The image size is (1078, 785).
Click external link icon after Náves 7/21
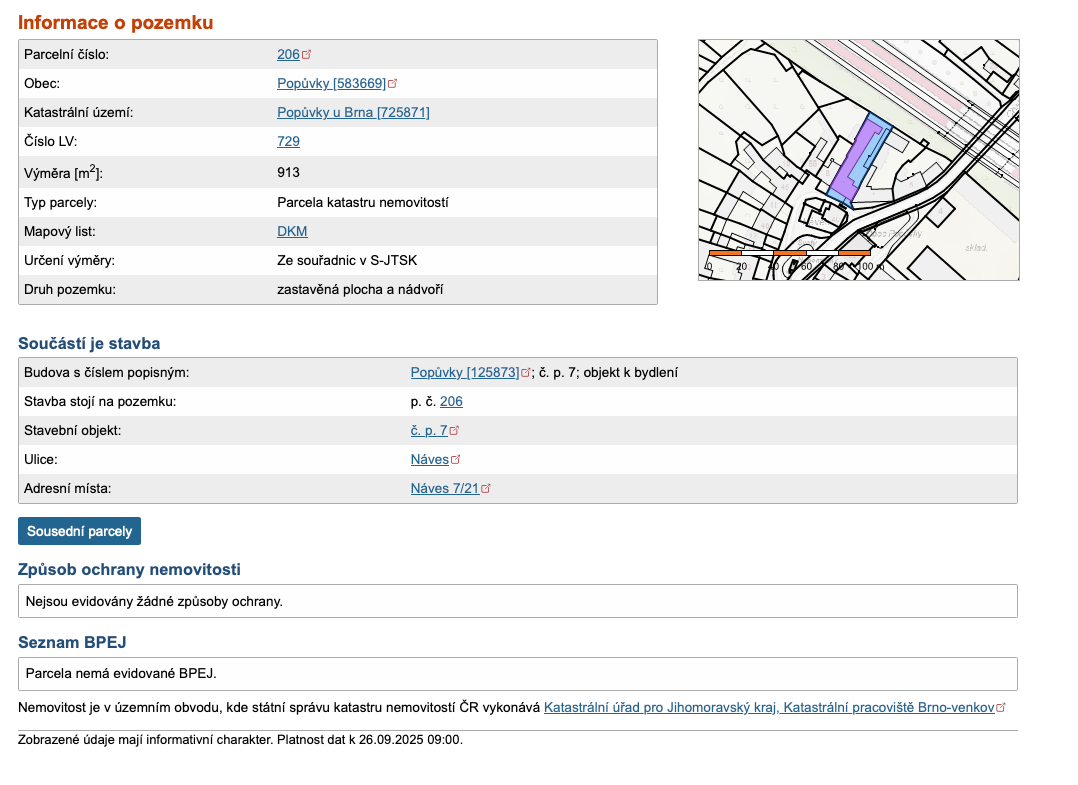coord(486,489)
